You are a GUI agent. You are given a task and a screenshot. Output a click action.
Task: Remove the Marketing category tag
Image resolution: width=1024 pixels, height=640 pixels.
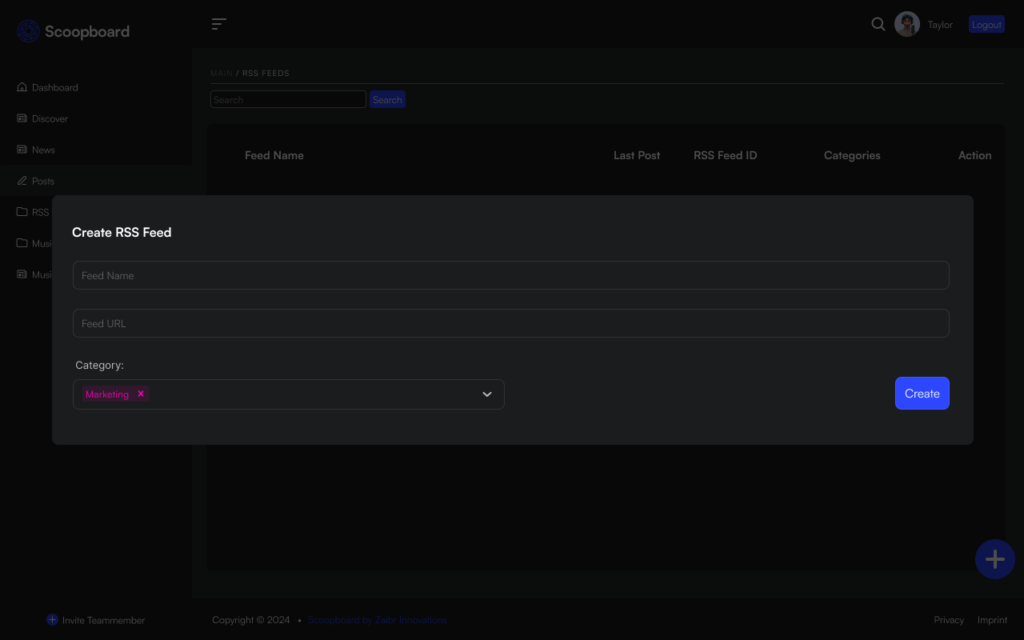click(x=141, y=394)
